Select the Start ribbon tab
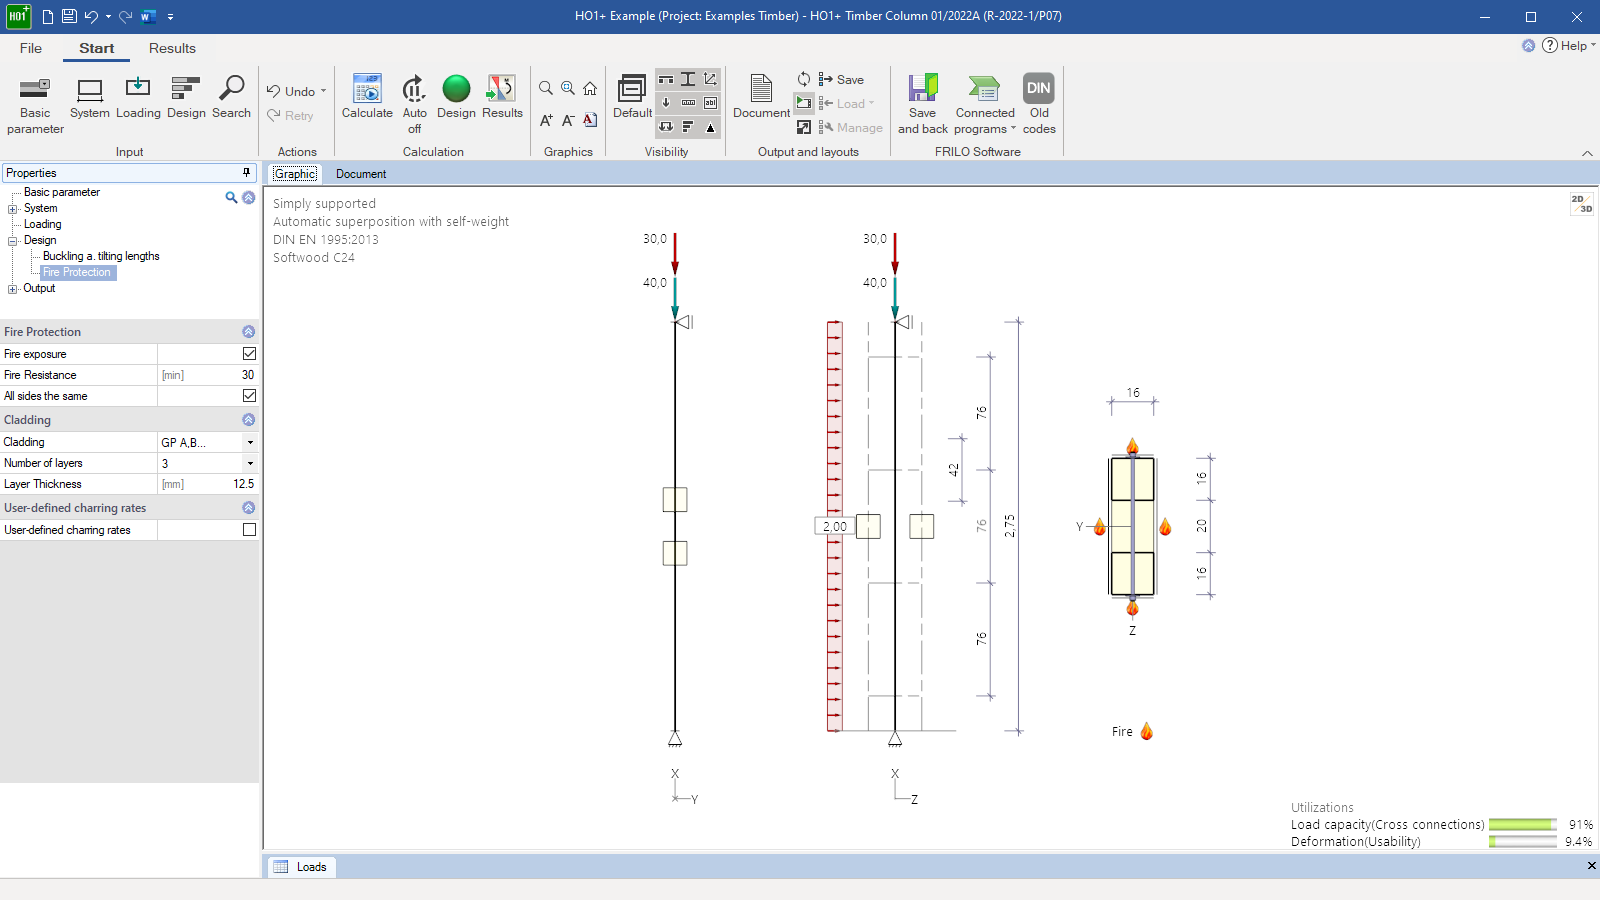This screenshot has height=900, width=1600. coord(97,48)
